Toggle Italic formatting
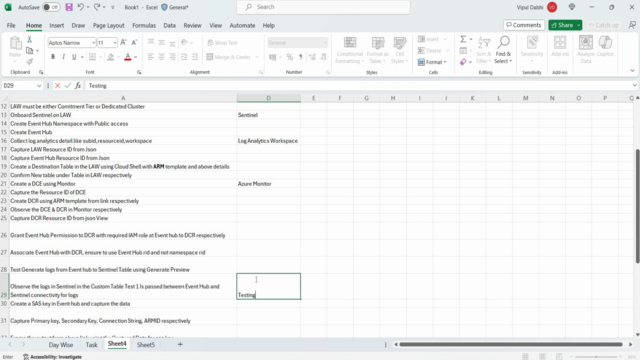Screen dimensions: 640x360 [x=63, y=57]
